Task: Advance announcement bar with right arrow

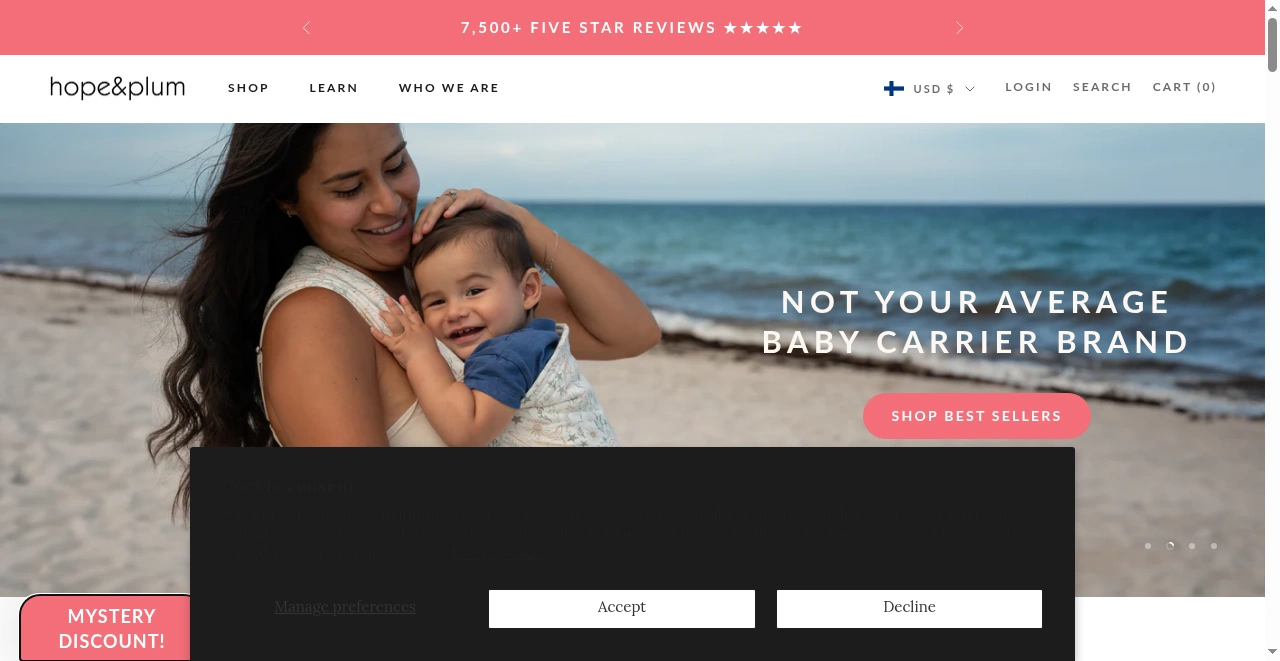Action: 959,28
